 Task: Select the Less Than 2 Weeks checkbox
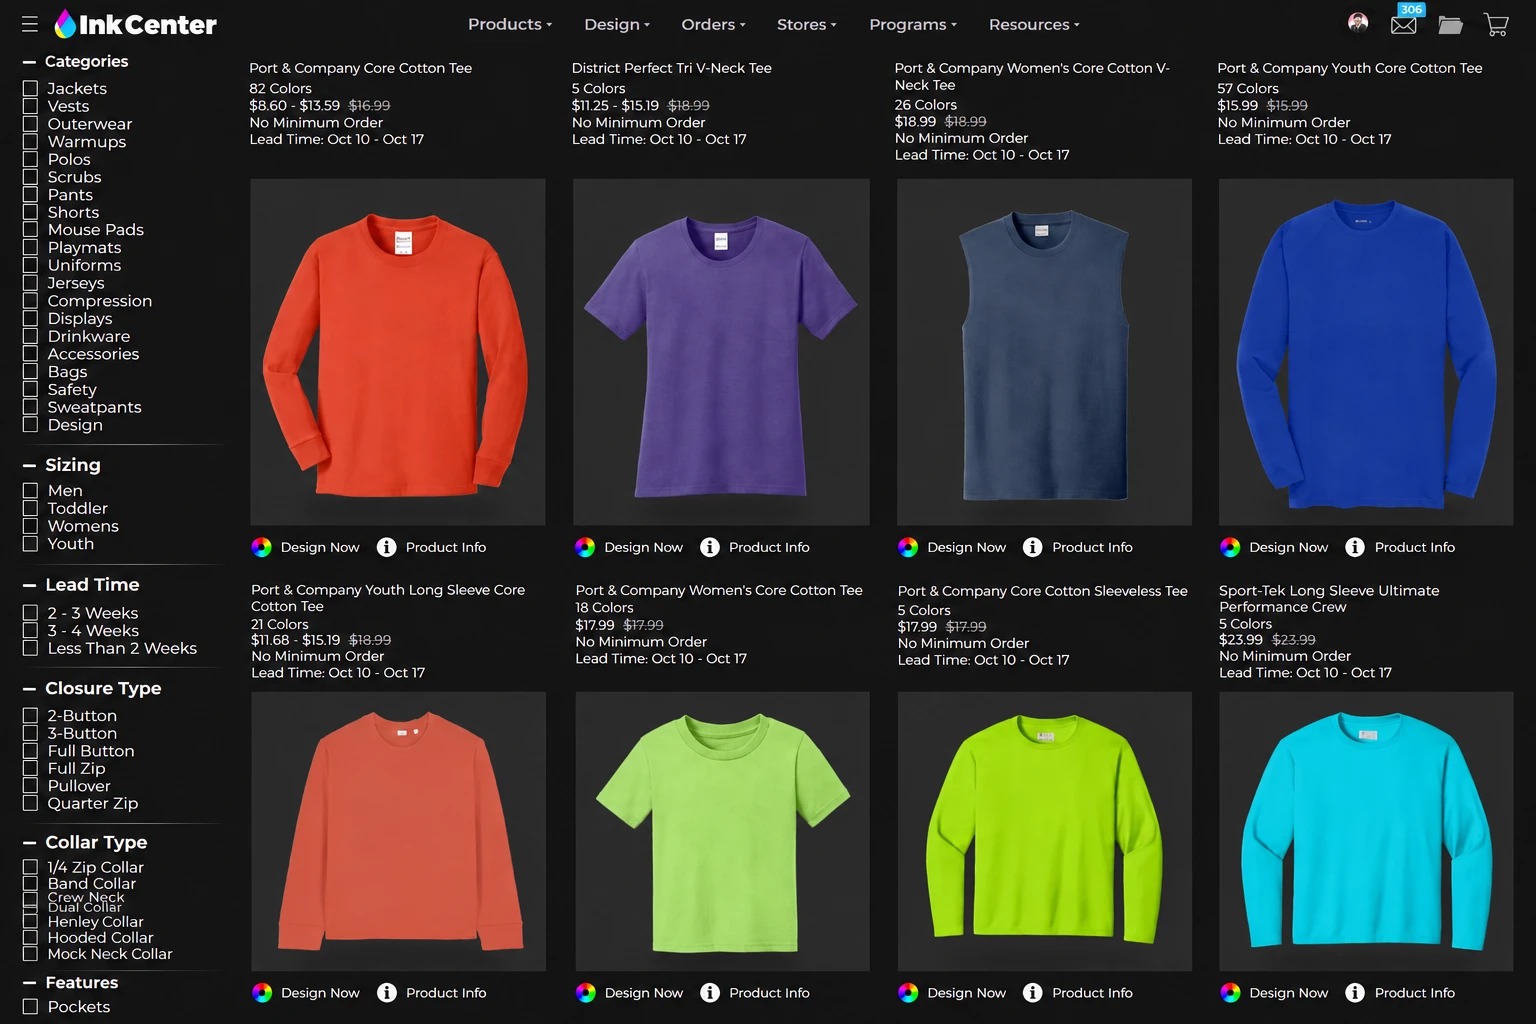pyautogui.click(x=30, y=648)
